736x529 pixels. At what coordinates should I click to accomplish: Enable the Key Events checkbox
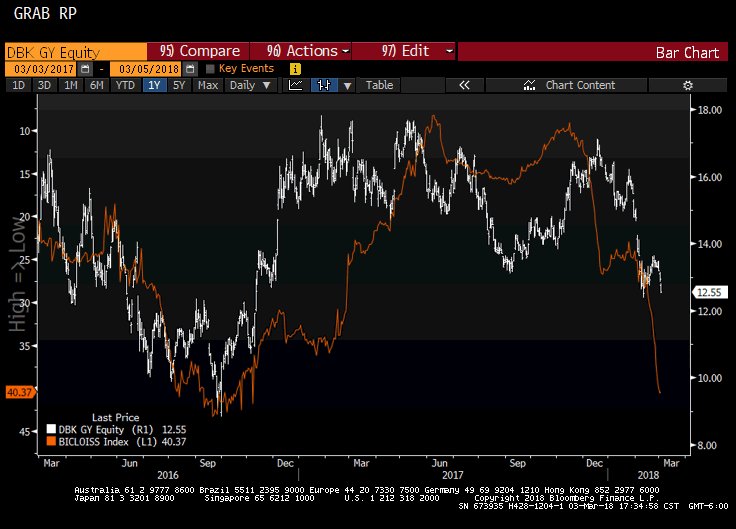(210, 69)
